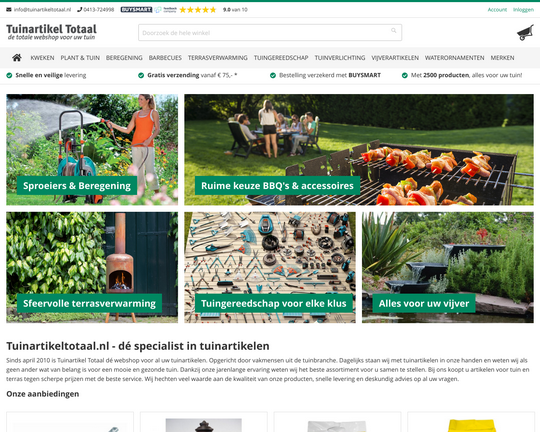Click the fourth offer card with yellow product
Viewport: 540px width, 432px height.
click(x=471, y=422)
